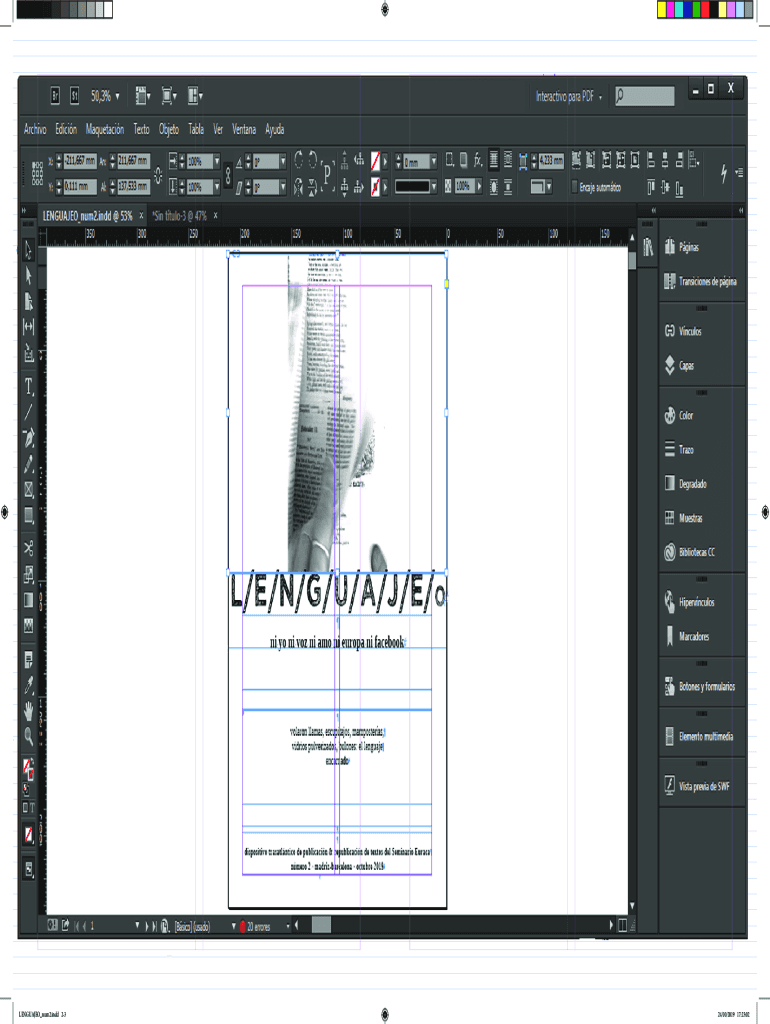770x1024 pixels.
Task: Toggle constrain width and height chain
Action: (x=158, y=174)
